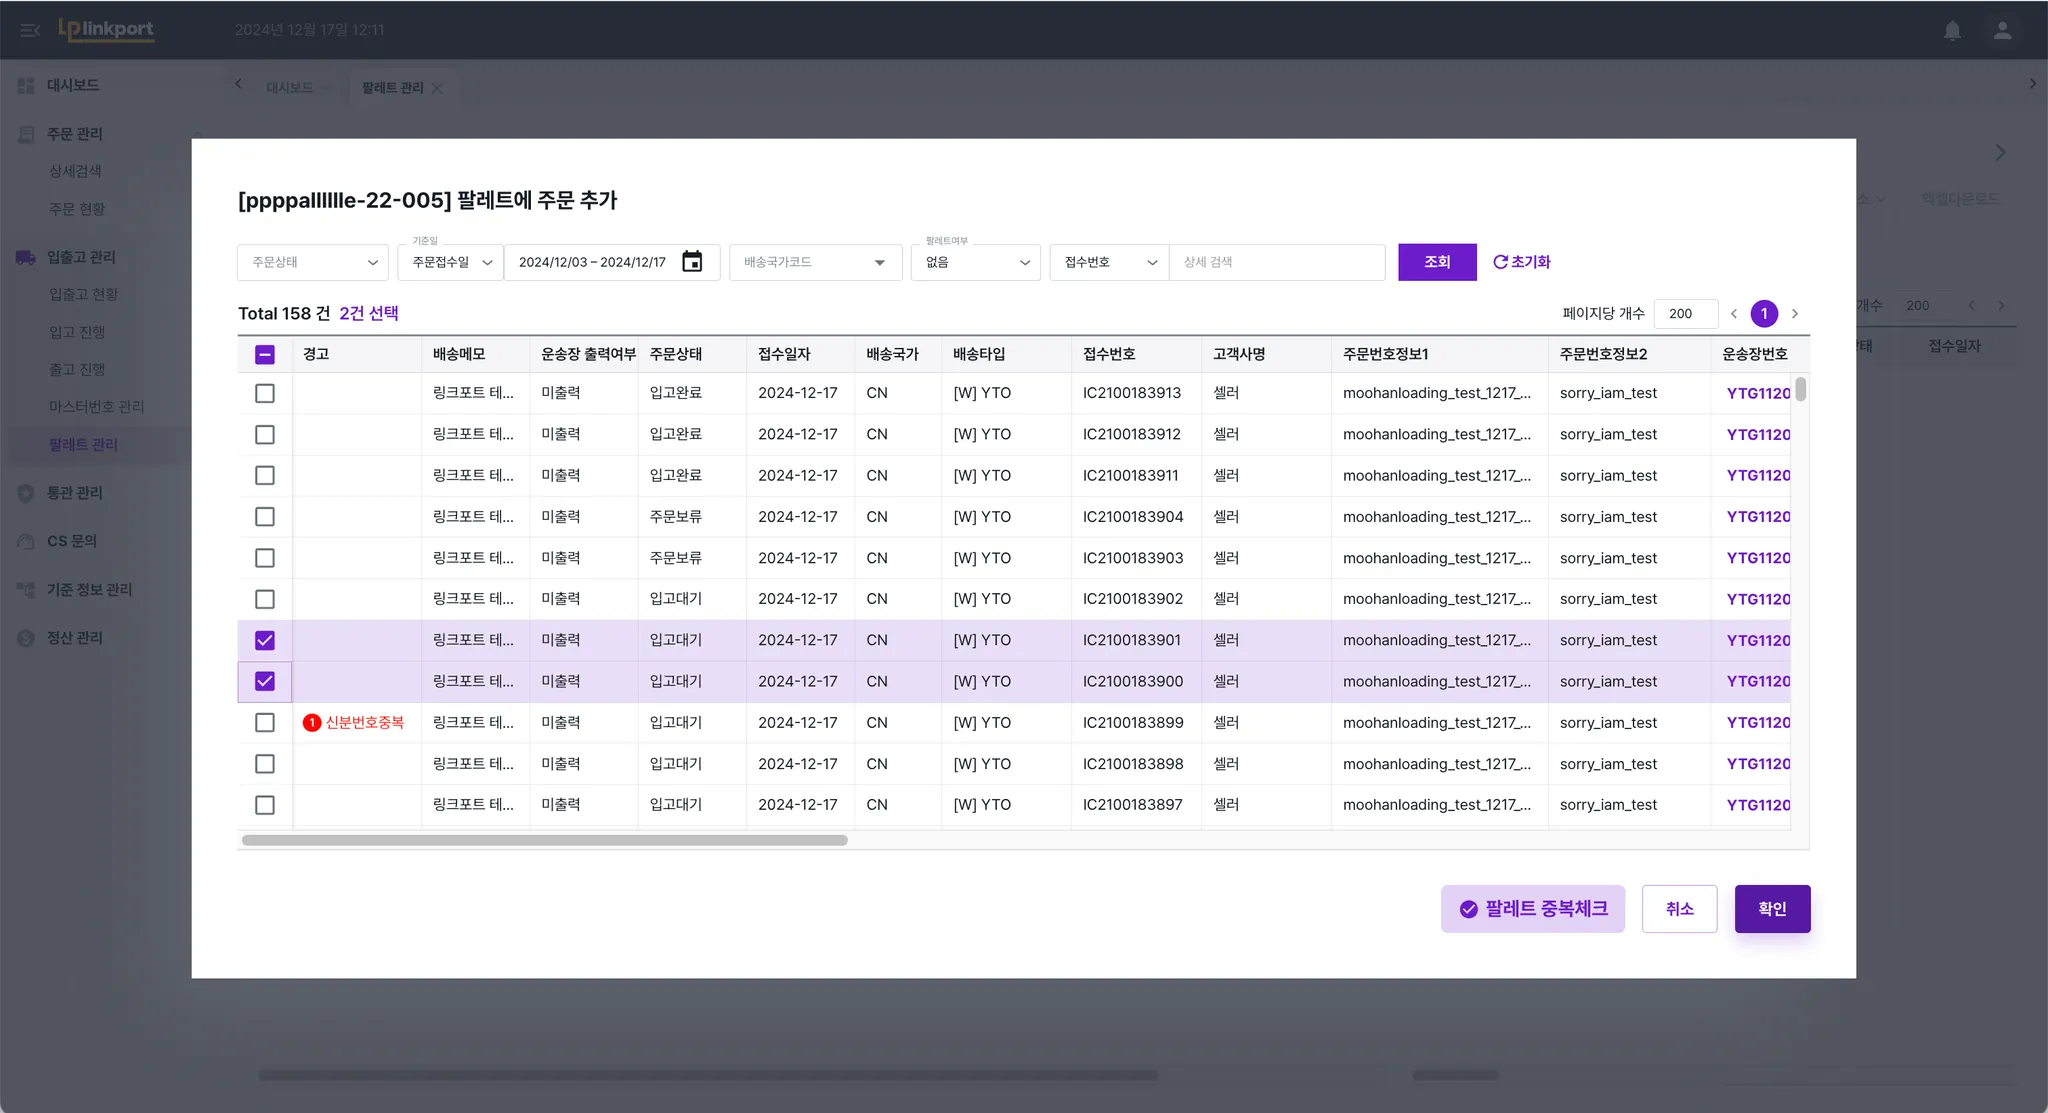Screen dimensions: 2048x1113
Task: Open the date range calendar picker
Action: (x=692, y=262)
